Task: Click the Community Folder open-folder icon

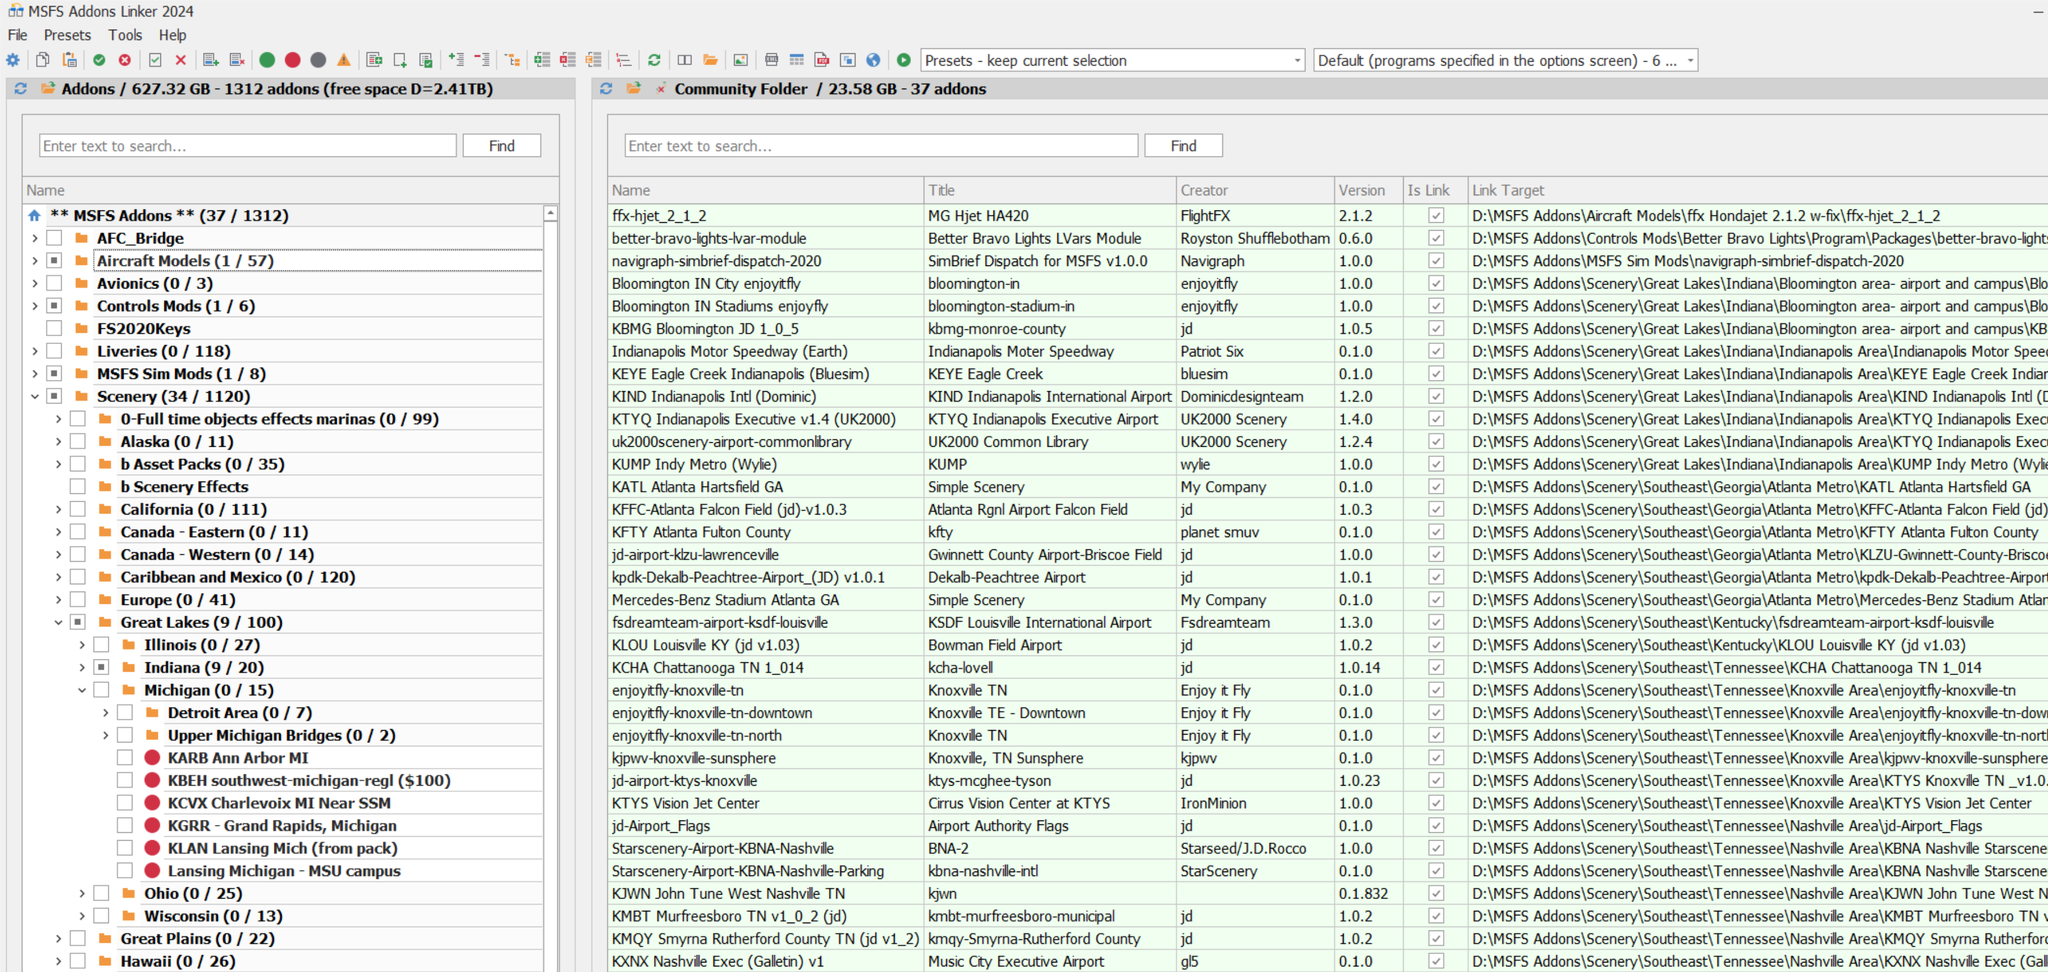Action: tap(634, 89)
